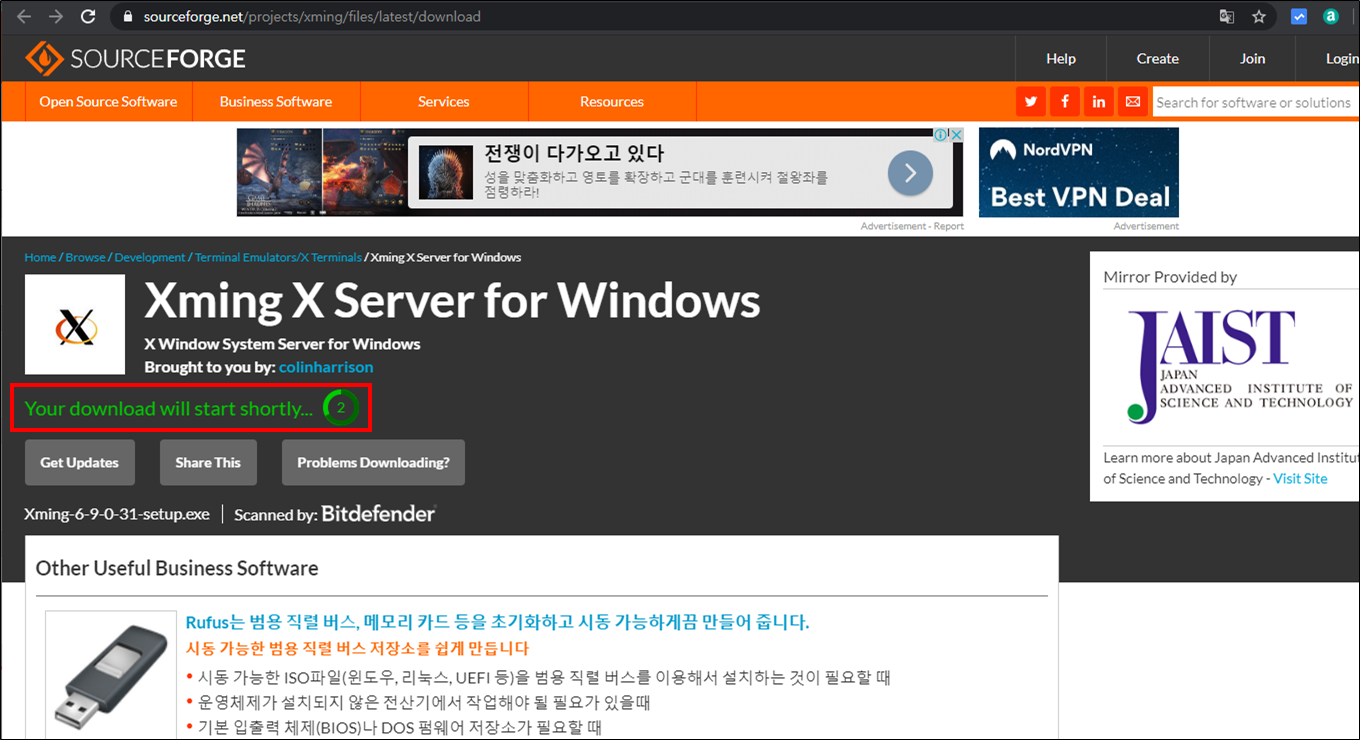Reload the page with the refresh icon

click(88, 17)
